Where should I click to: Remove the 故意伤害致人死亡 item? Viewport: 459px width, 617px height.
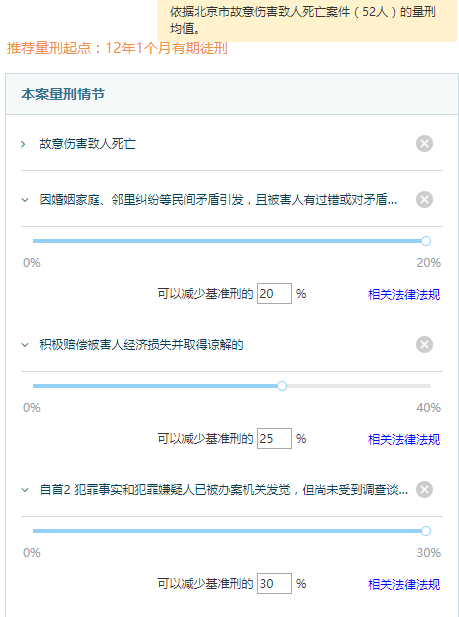[x=424, y=144]
